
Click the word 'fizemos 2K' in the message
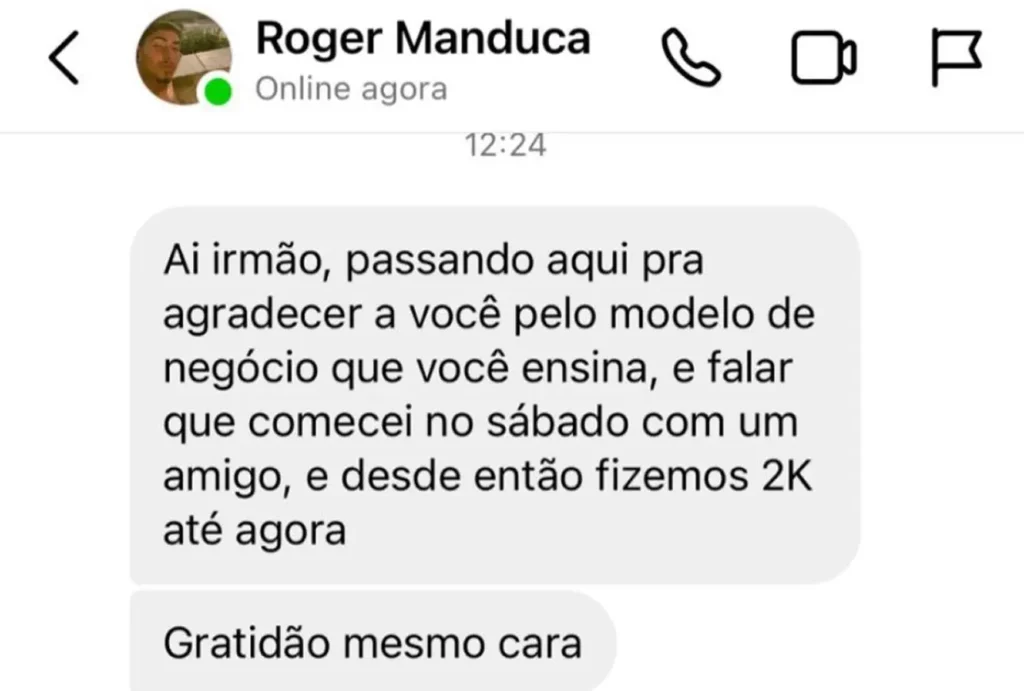coord(703,475)
